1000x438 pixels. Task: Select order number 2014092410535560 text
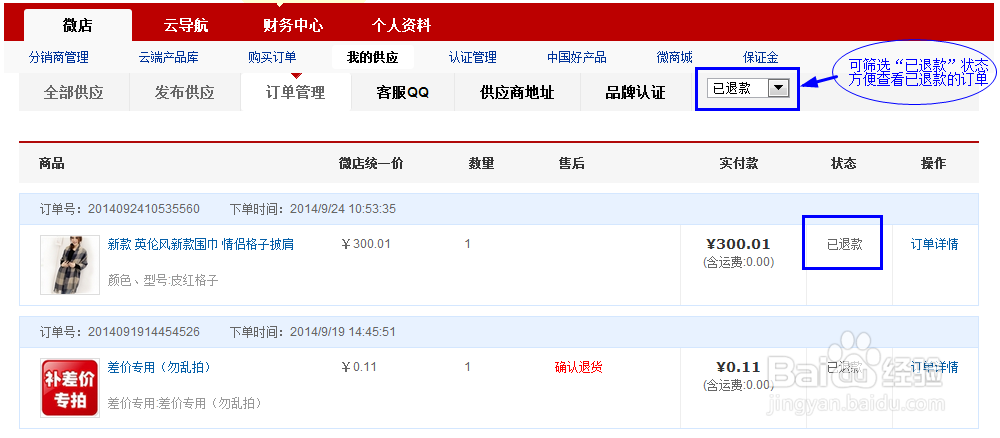point(143,209)
